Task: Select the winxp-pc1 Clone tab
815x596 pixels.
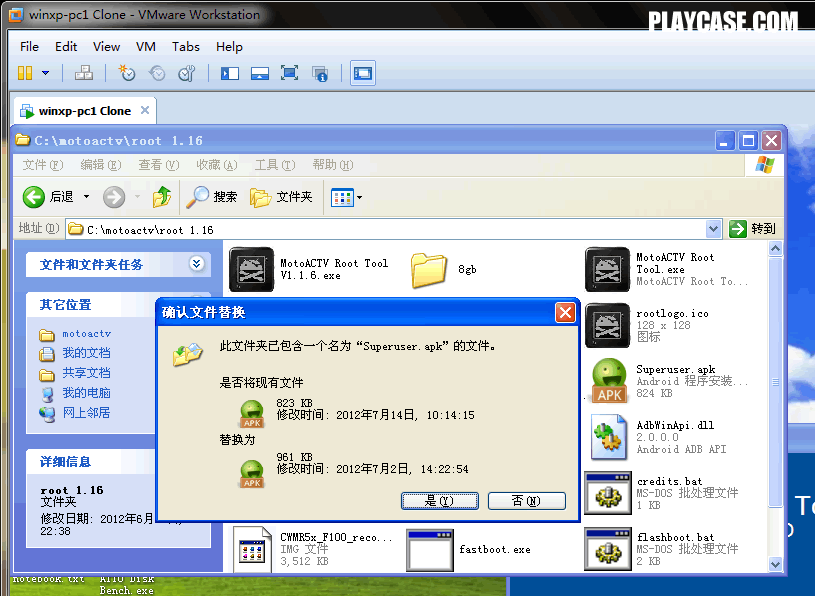Action: pos(84,111)
